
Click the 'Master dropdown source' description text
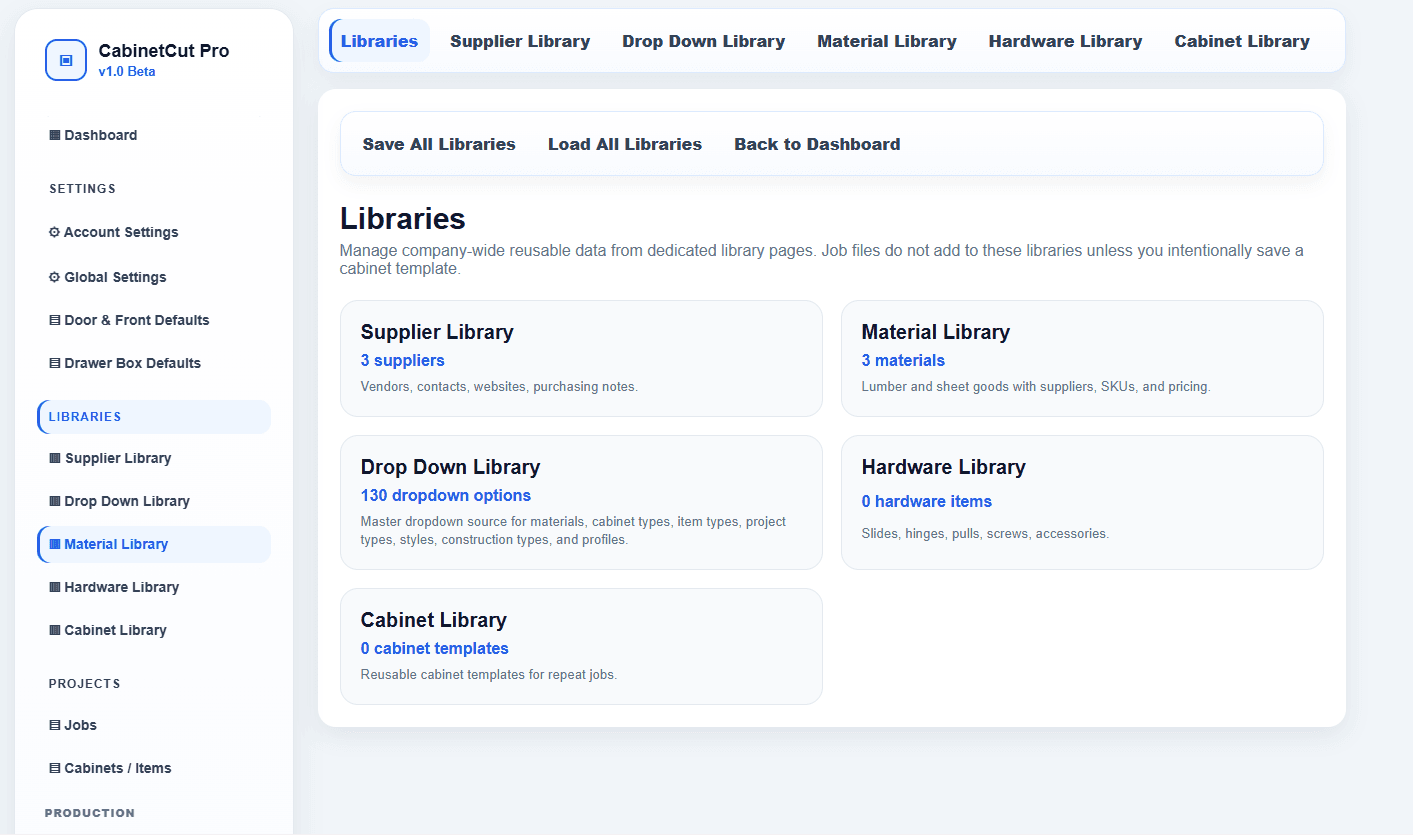574,530
